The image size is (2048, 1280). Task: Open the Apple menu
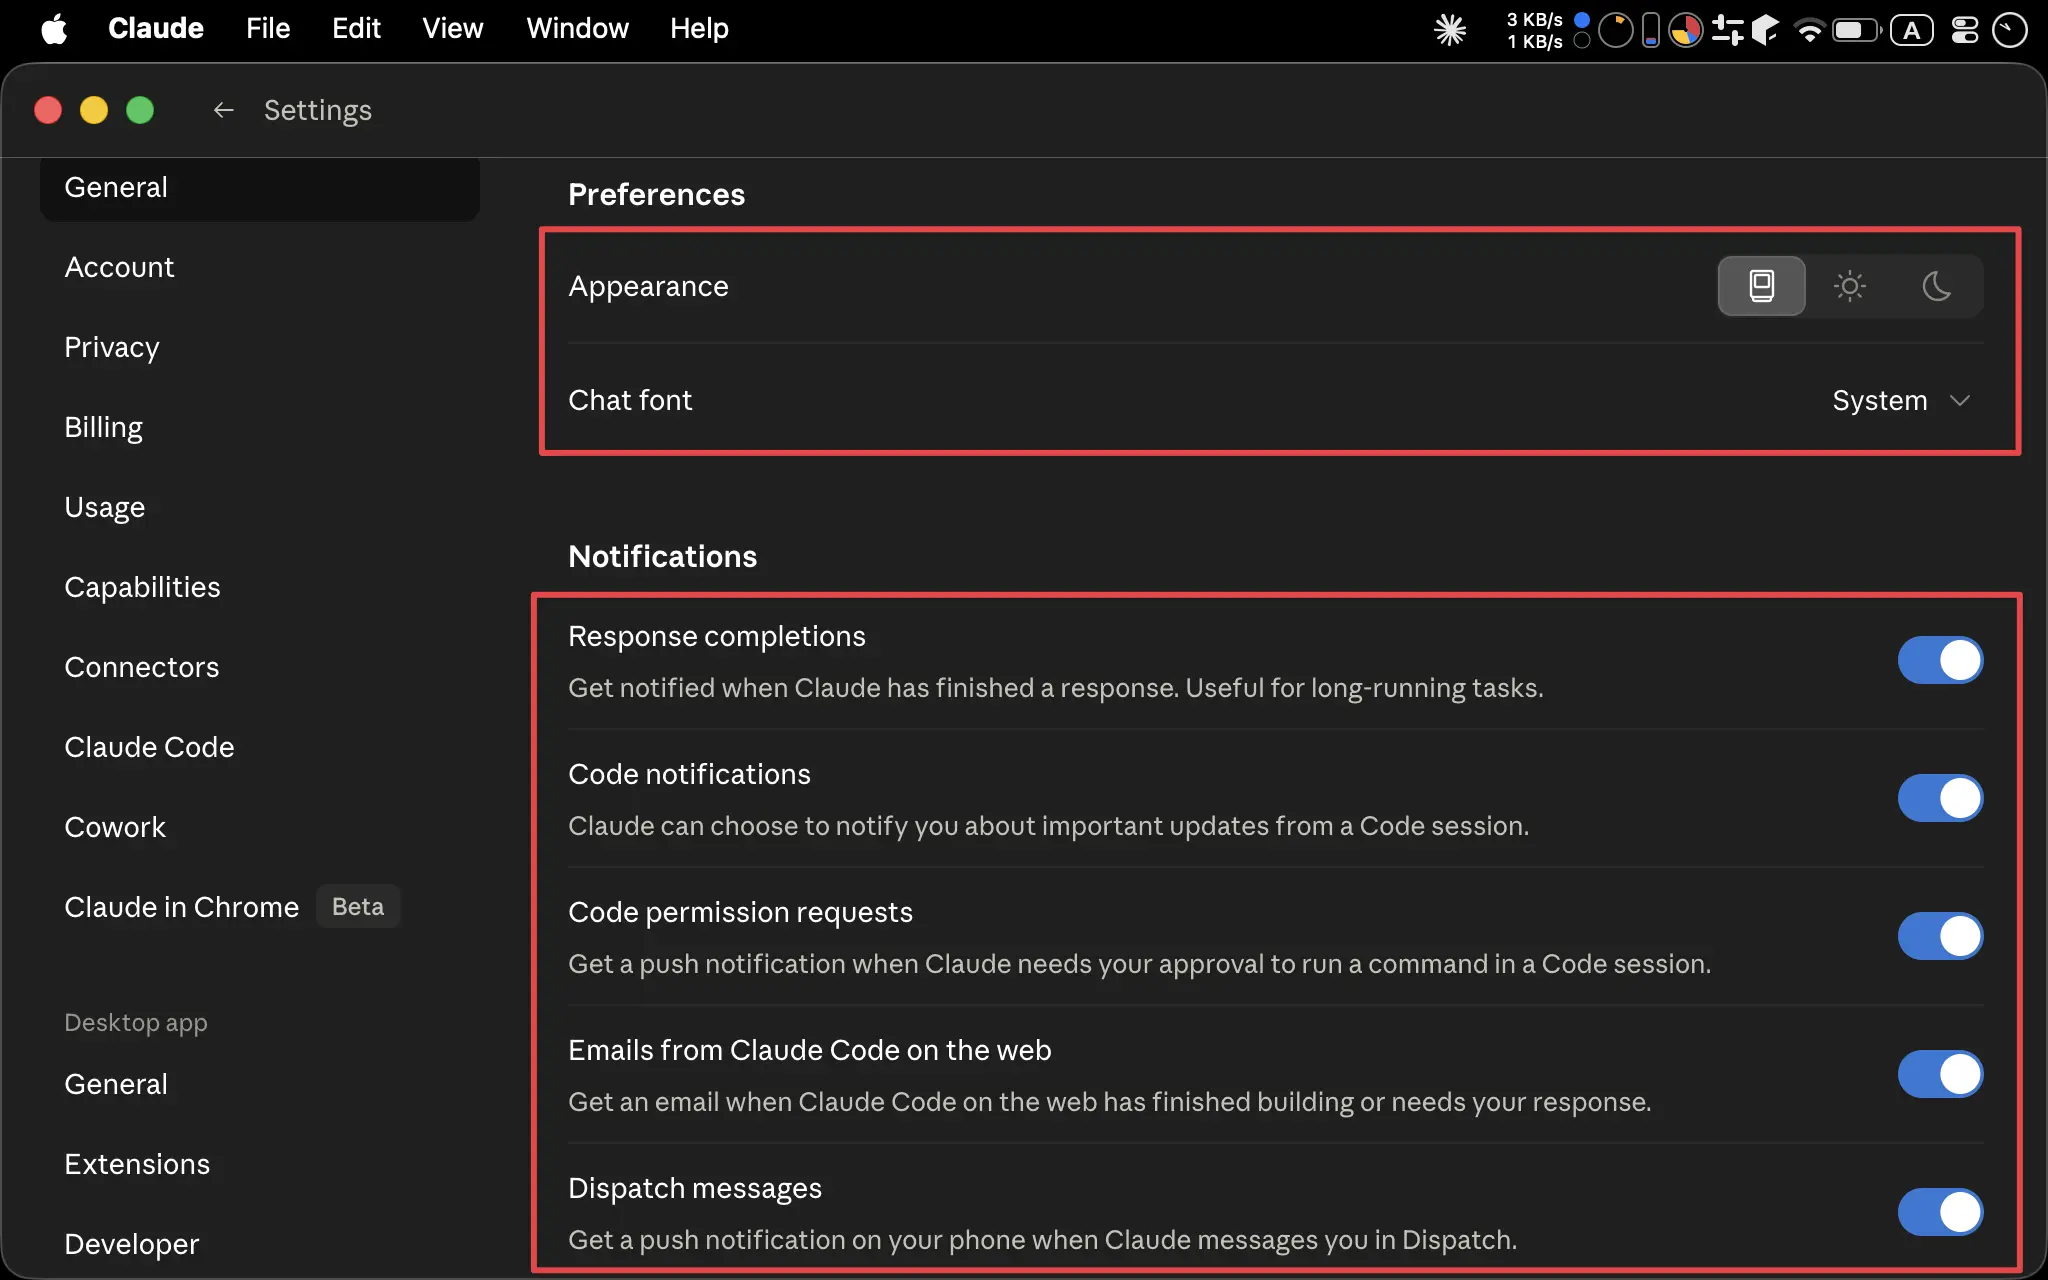tap(54, 29)
